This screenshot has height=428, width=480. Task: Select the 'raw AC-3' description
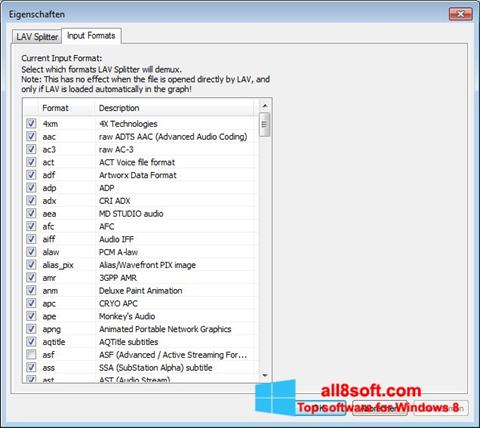click(x=116, y=149)
